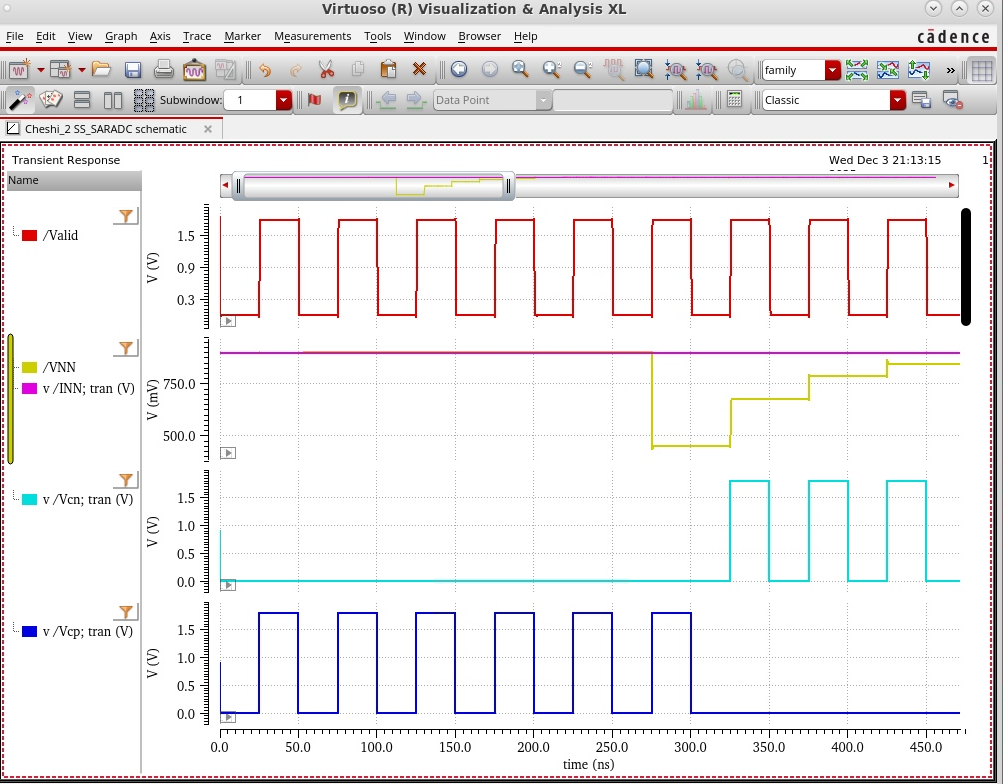The width and height of the screenshot is (1003, 784).
Task: Expand the Vcp strip play arrow
Action: click(228, 717)
